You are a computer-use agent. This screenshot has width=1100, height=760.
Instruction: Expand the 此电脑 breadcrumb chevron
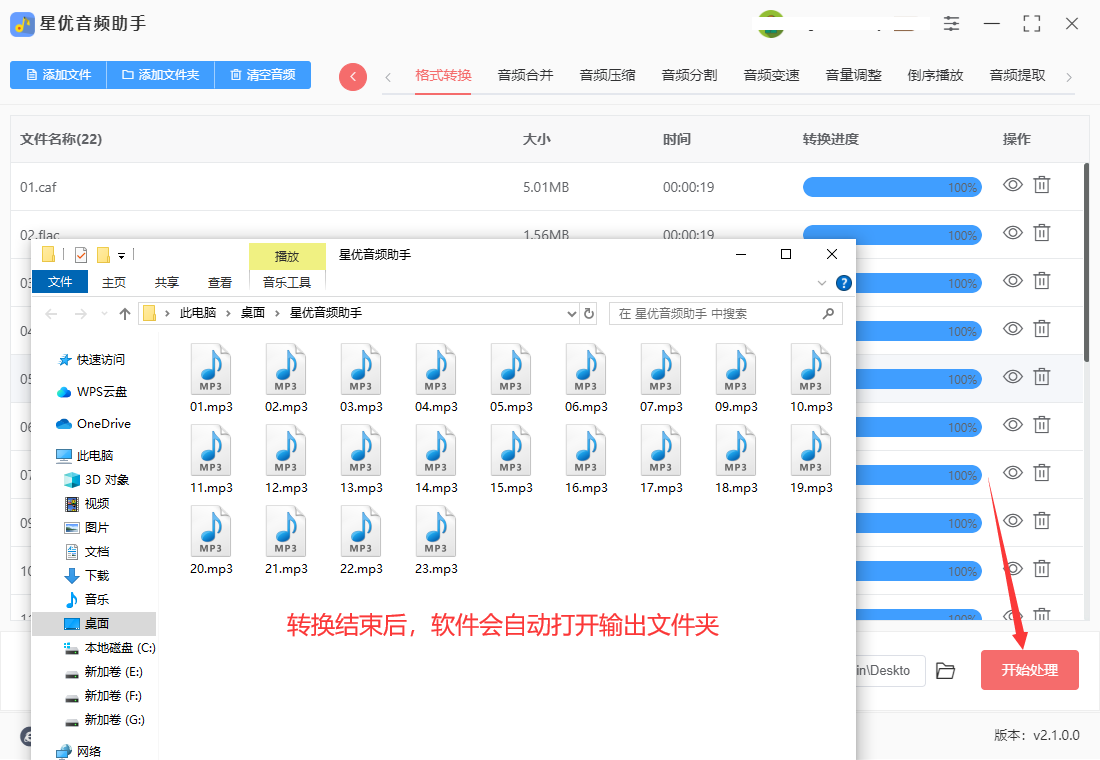228,314
